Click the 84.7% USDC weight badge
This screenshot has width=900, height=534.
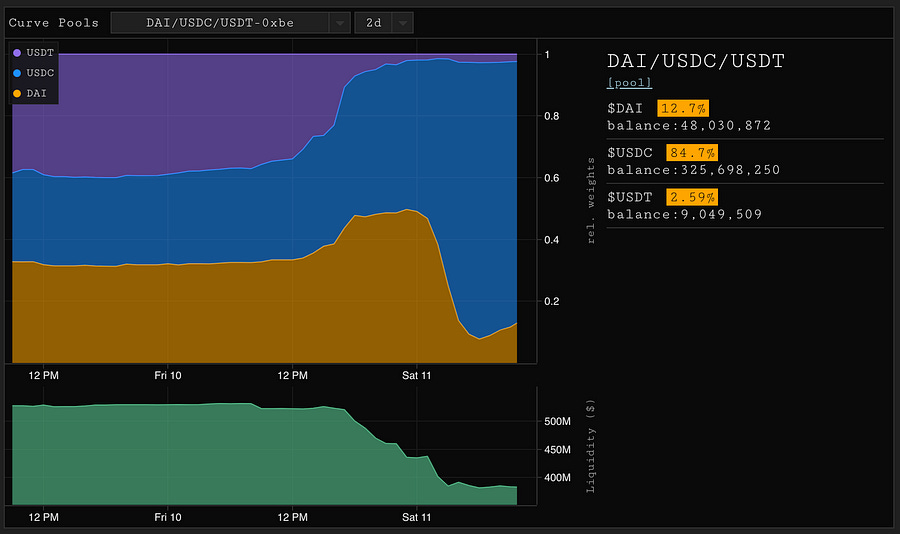tap(692, 153)
